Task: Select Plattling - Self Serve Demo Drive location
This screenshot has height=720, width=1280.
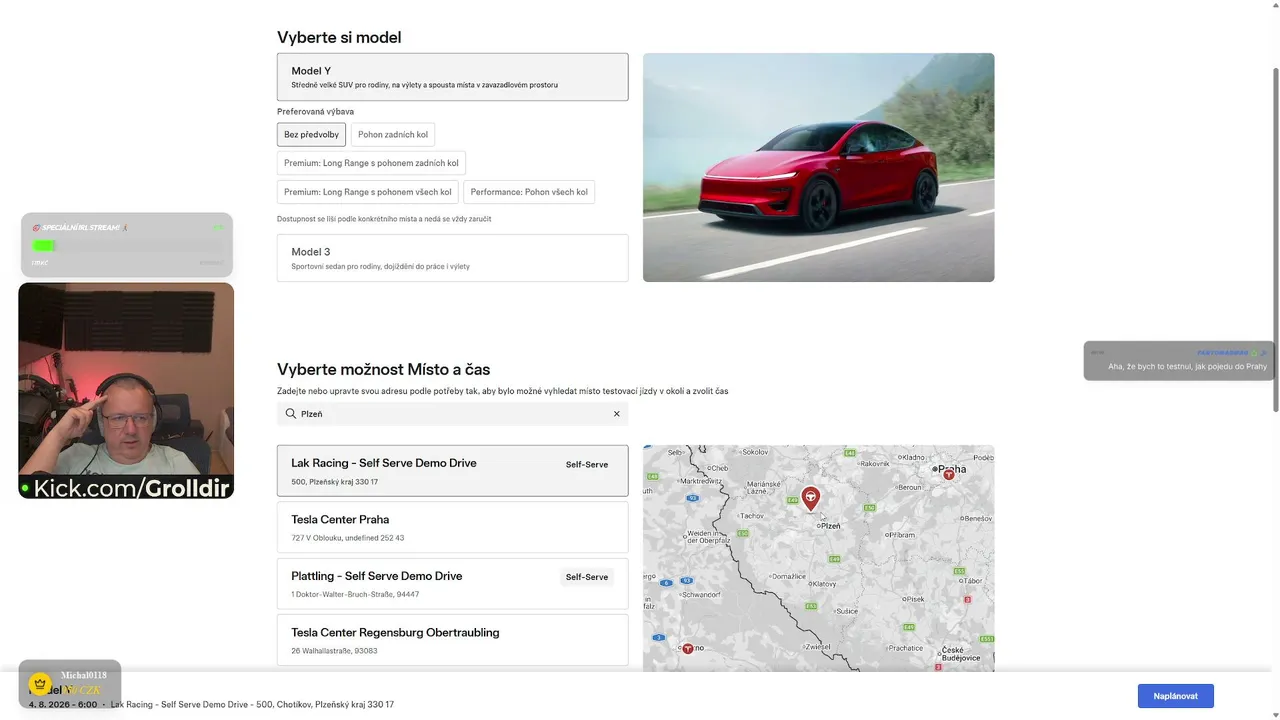Action: tap(453, 584)
